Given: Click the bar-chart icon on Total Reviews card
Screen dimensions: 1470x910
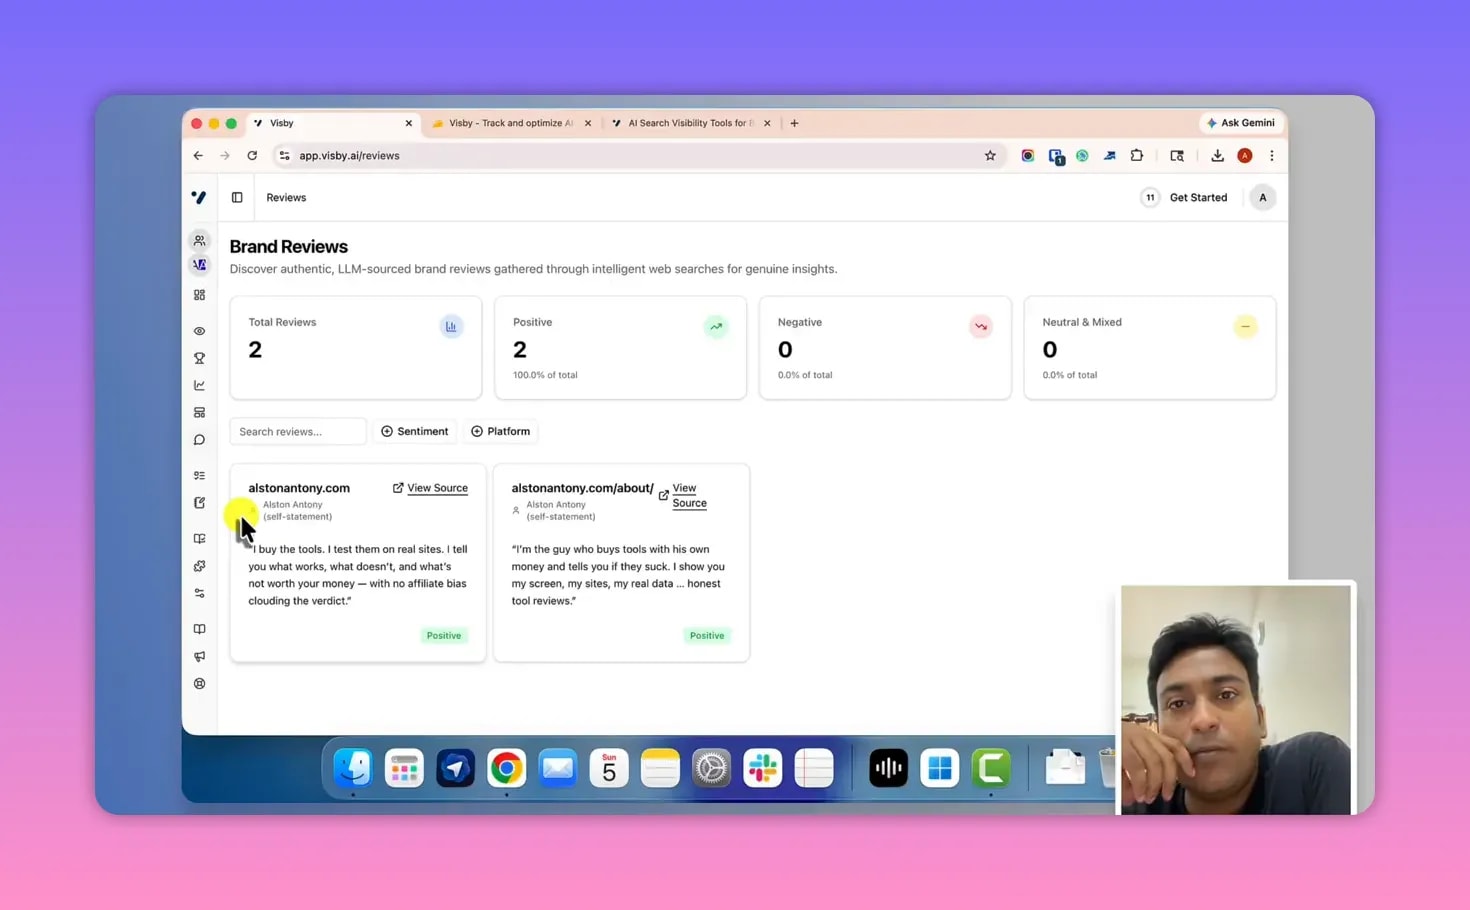Looking at the screenshot, I should 451,326.
